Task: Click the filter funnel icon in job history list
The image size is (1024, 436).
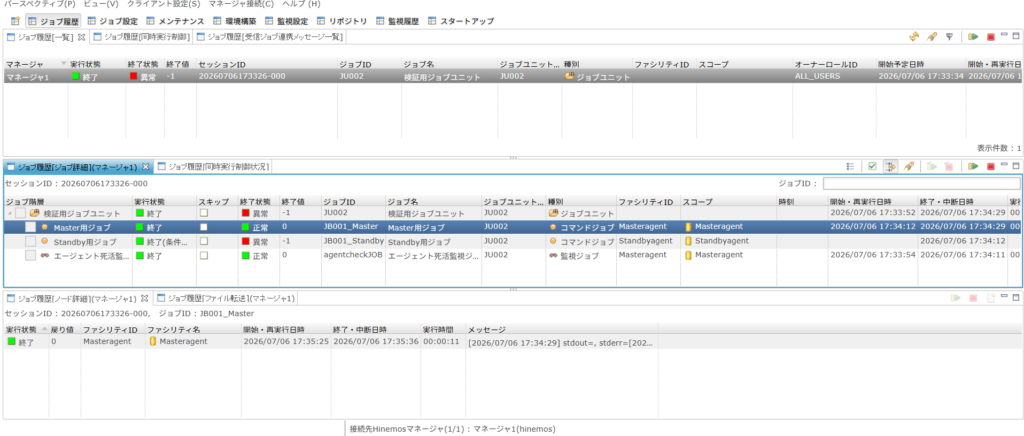Action: point(950,37)
